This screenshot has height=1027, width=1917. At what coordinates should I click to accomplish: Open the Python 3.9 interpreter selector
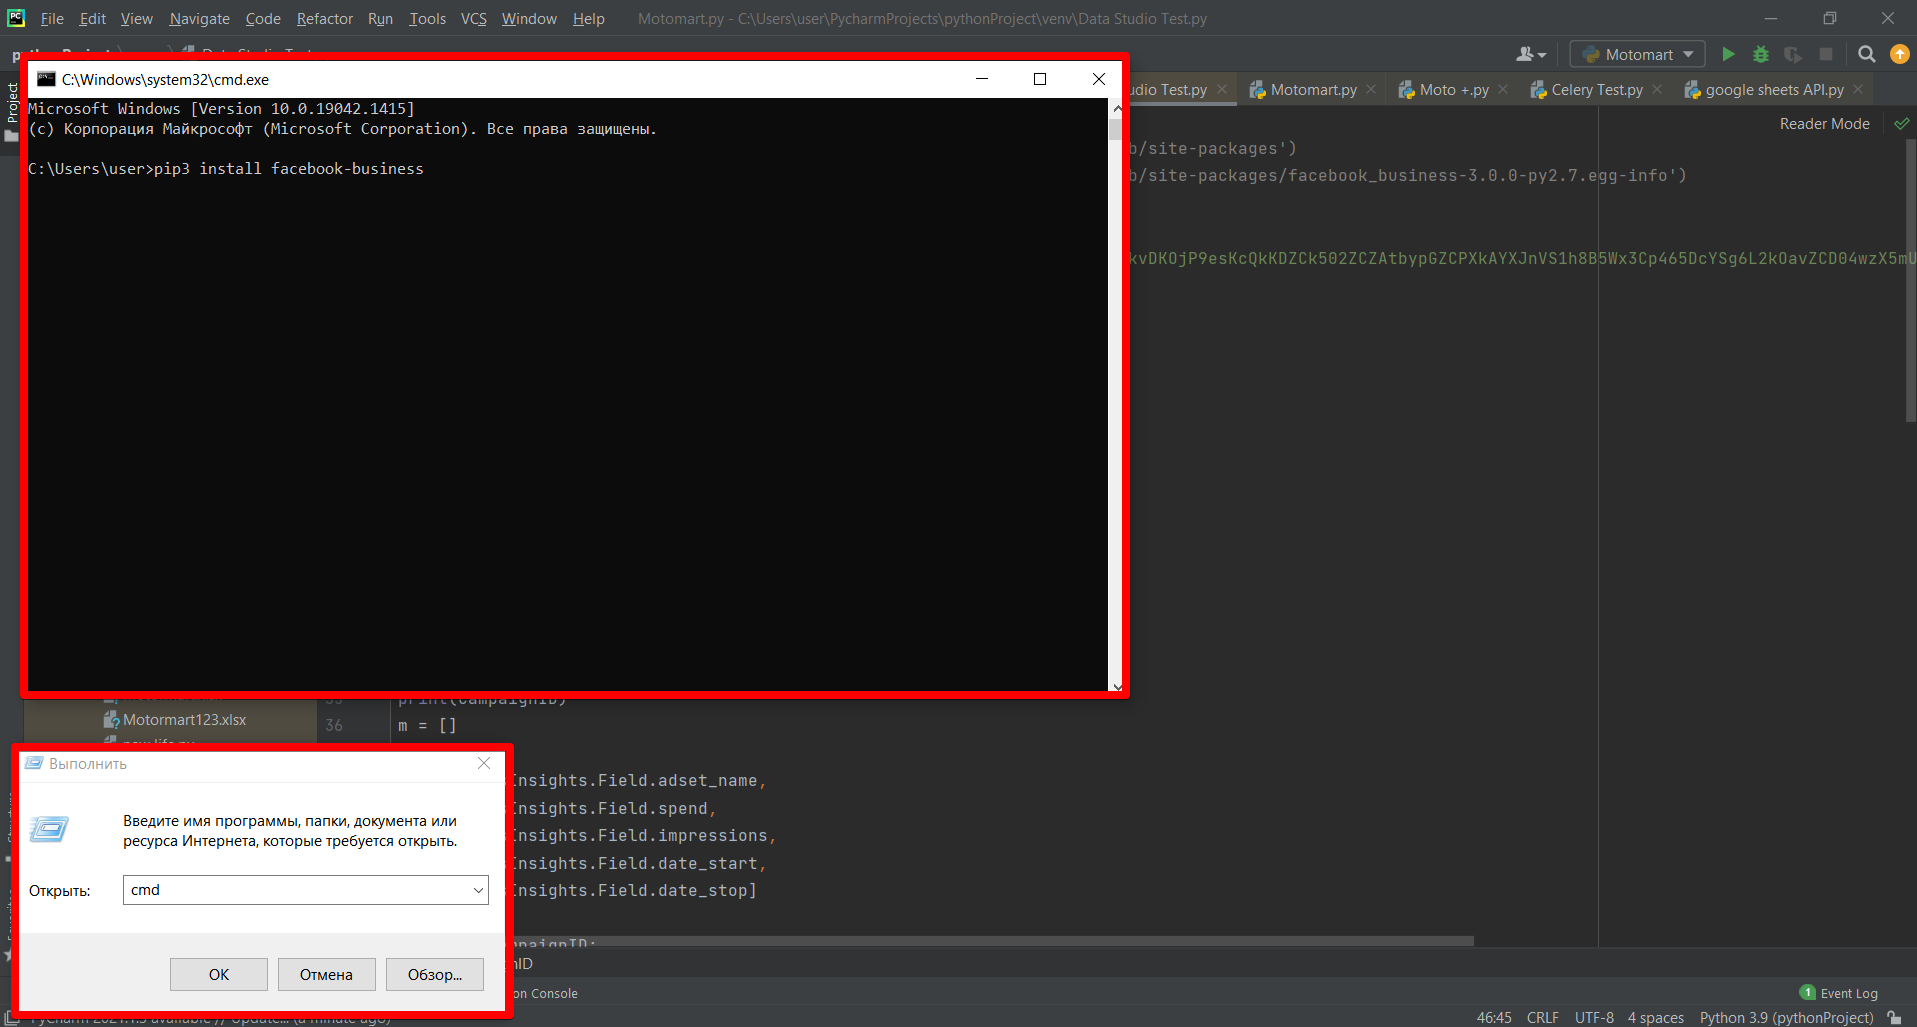click(1786, 1017)
